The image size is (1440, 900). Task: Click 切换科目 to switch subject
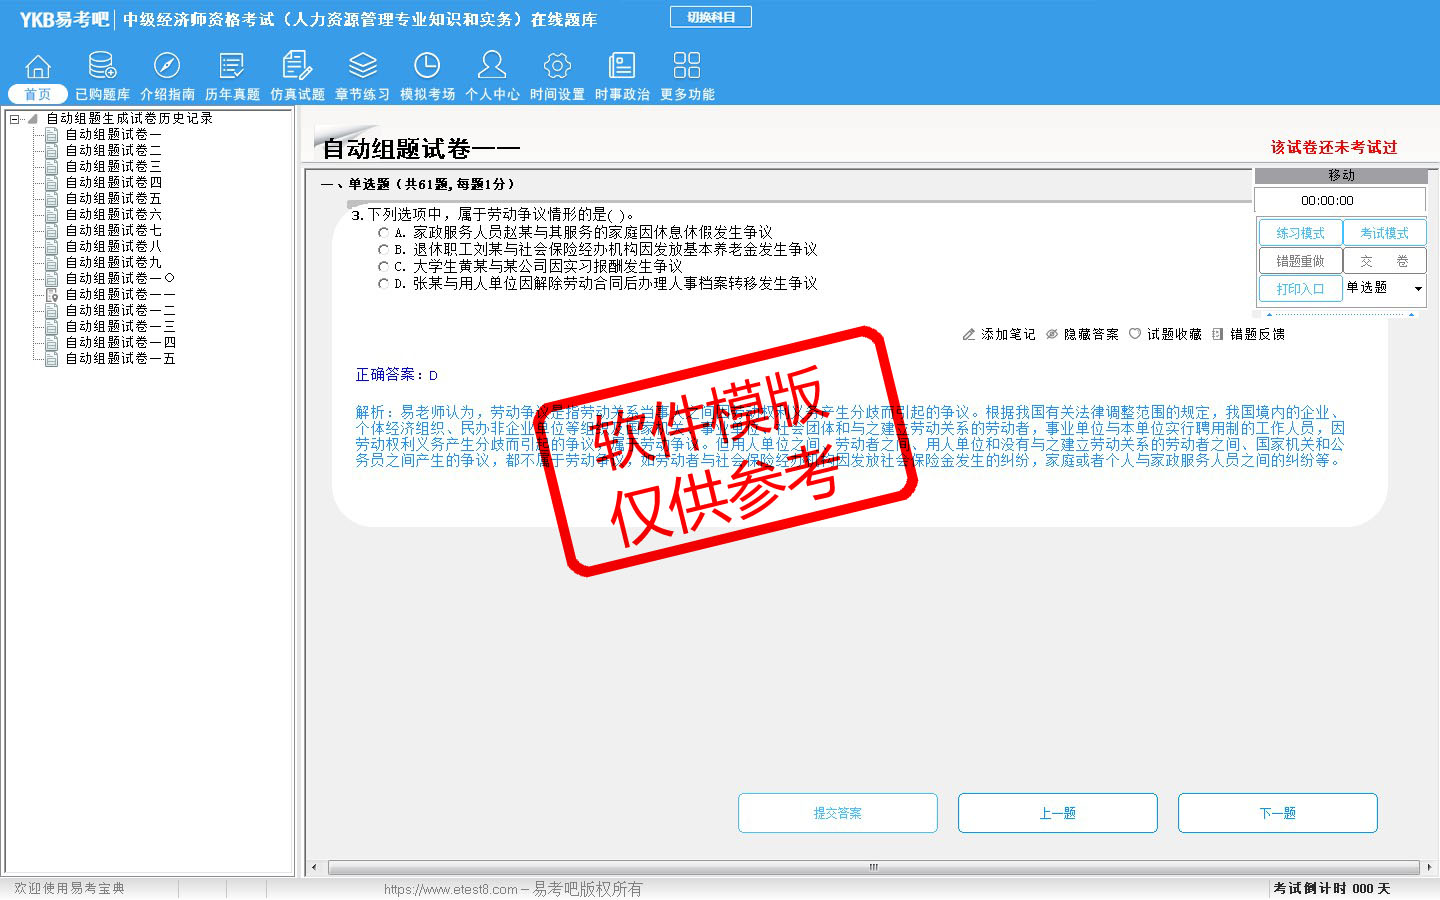710,17
